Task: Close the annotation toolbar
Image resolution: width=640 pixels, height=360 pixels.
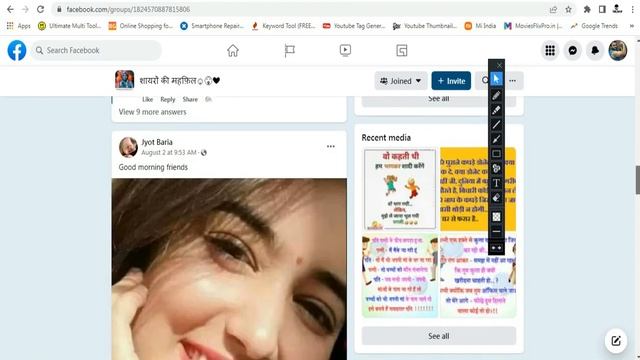Action: [499, 65]
